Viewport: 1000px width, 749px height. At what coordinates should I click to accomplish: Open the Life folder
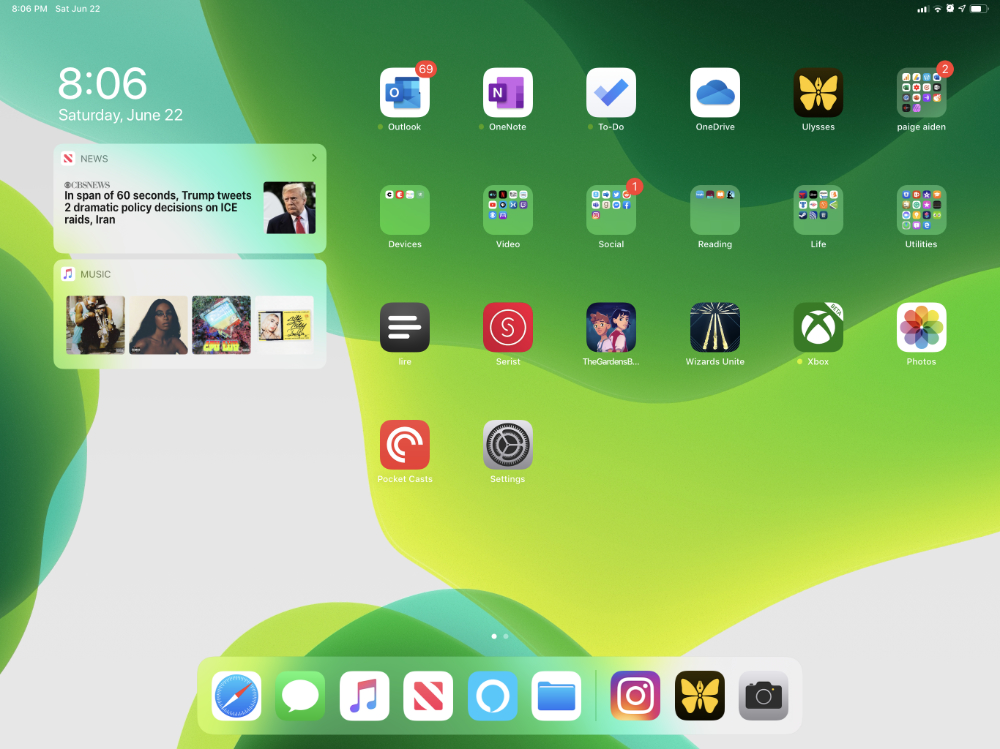coord(818,210)
